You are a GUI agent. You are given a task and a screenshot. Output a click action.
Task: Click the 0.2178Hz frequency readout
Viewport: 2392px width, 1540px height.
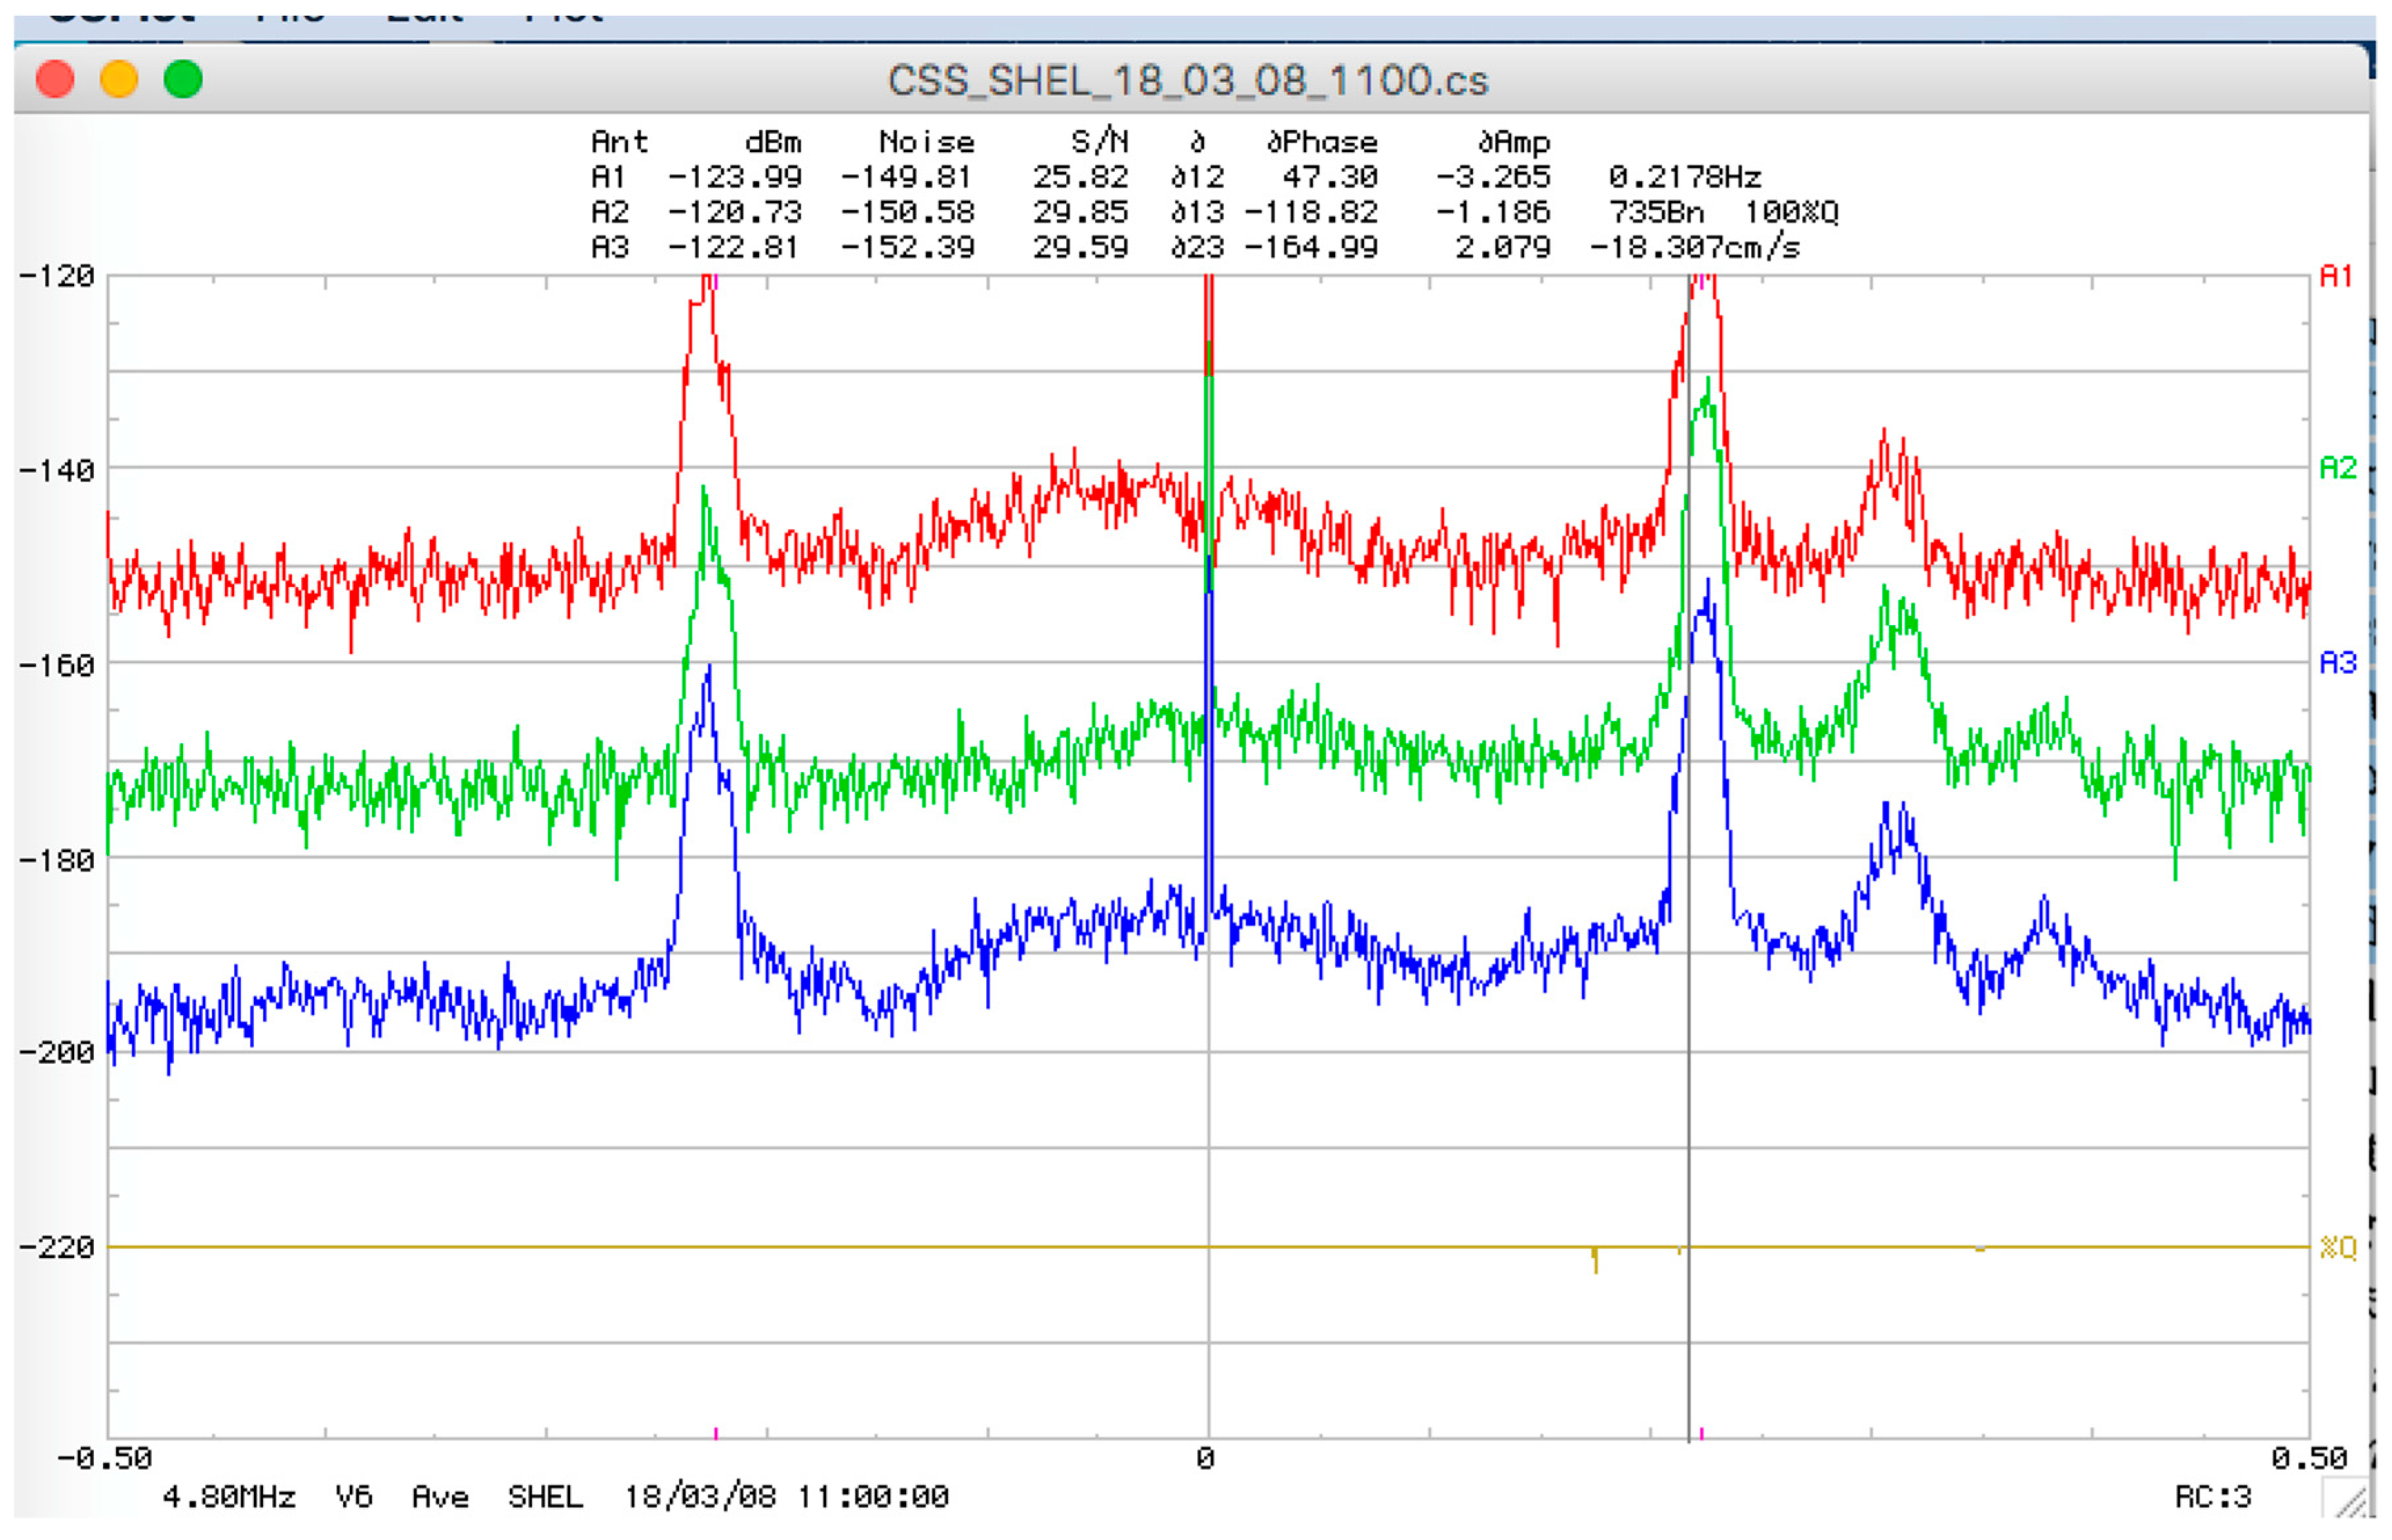[1685, 178]
